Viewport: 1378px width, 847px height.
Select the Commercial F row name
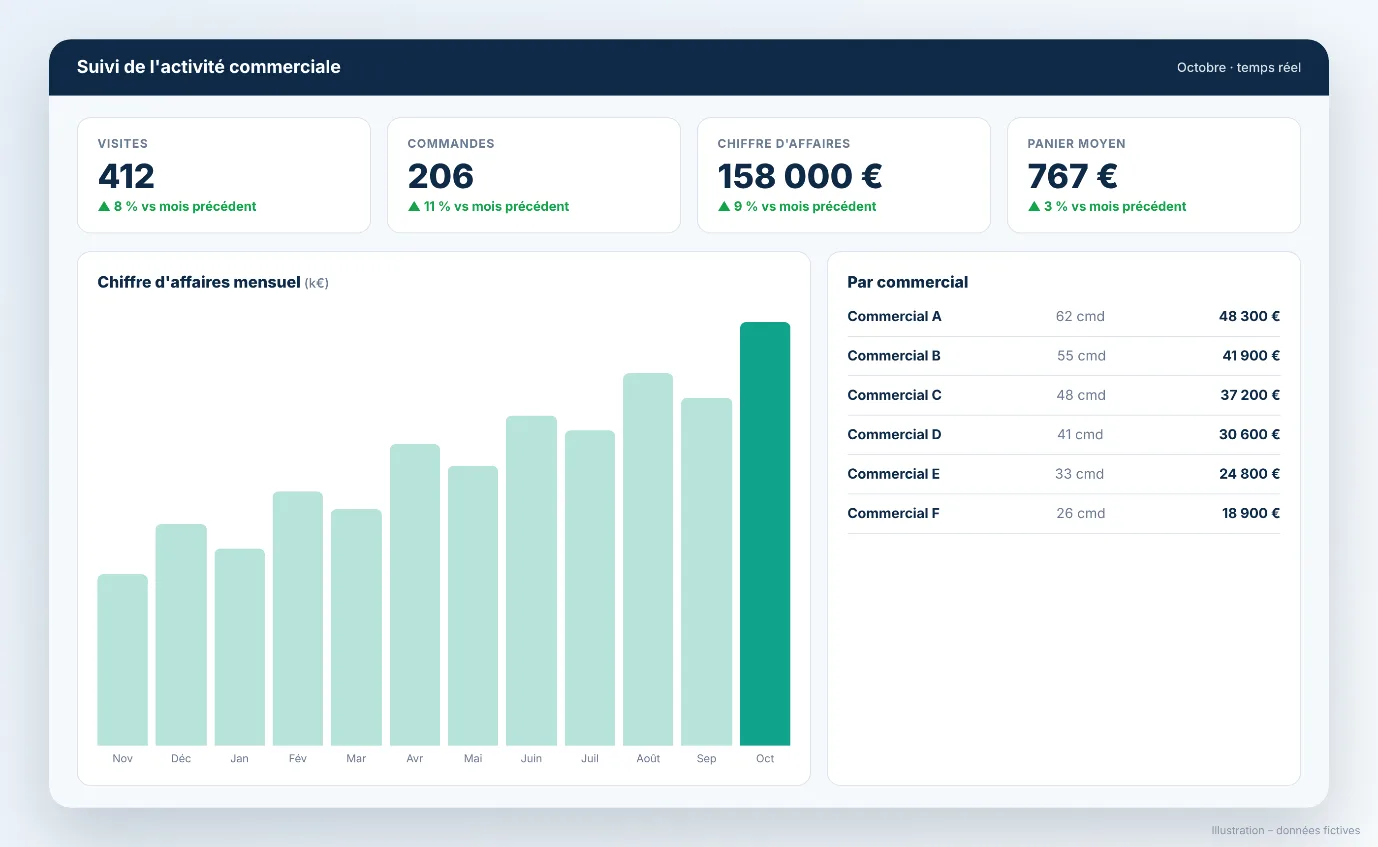coord(893,514)
